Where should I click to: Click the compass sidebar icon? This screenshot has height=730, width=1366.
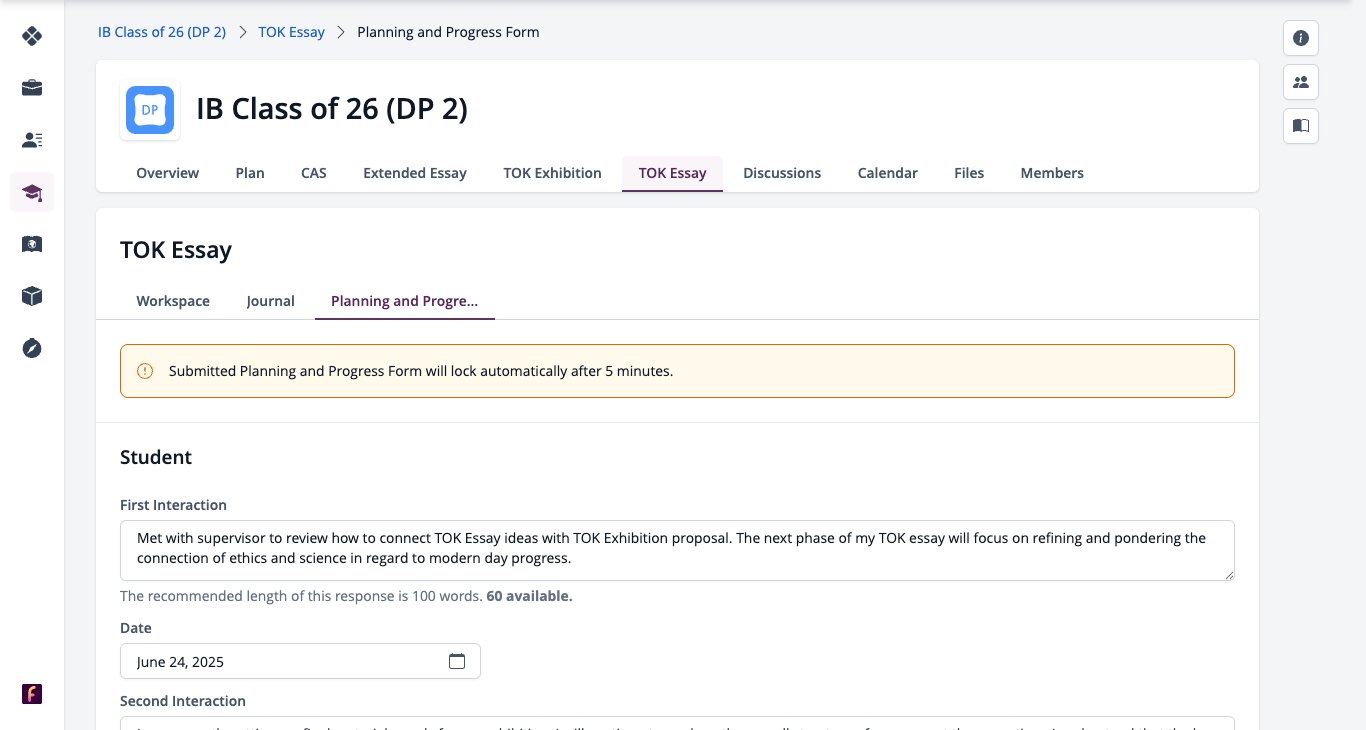(x=32, y=348)
